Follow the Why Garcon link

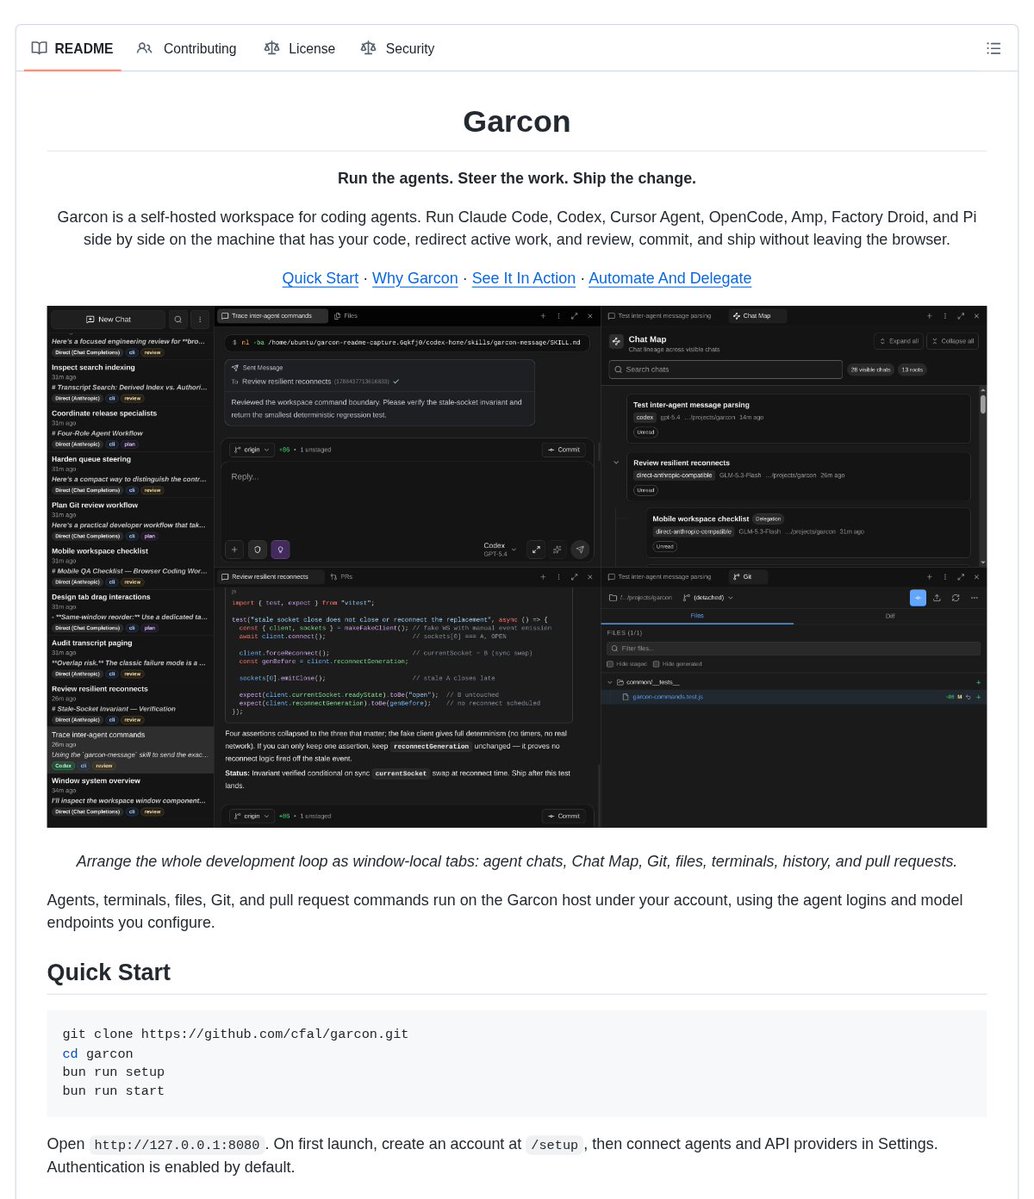pos(415,278)
